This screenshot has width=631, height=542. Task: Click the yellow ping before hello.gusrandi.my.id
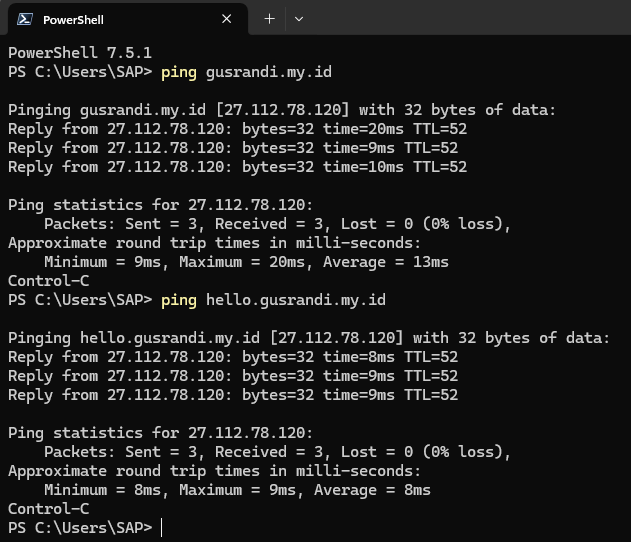[179, 301]
